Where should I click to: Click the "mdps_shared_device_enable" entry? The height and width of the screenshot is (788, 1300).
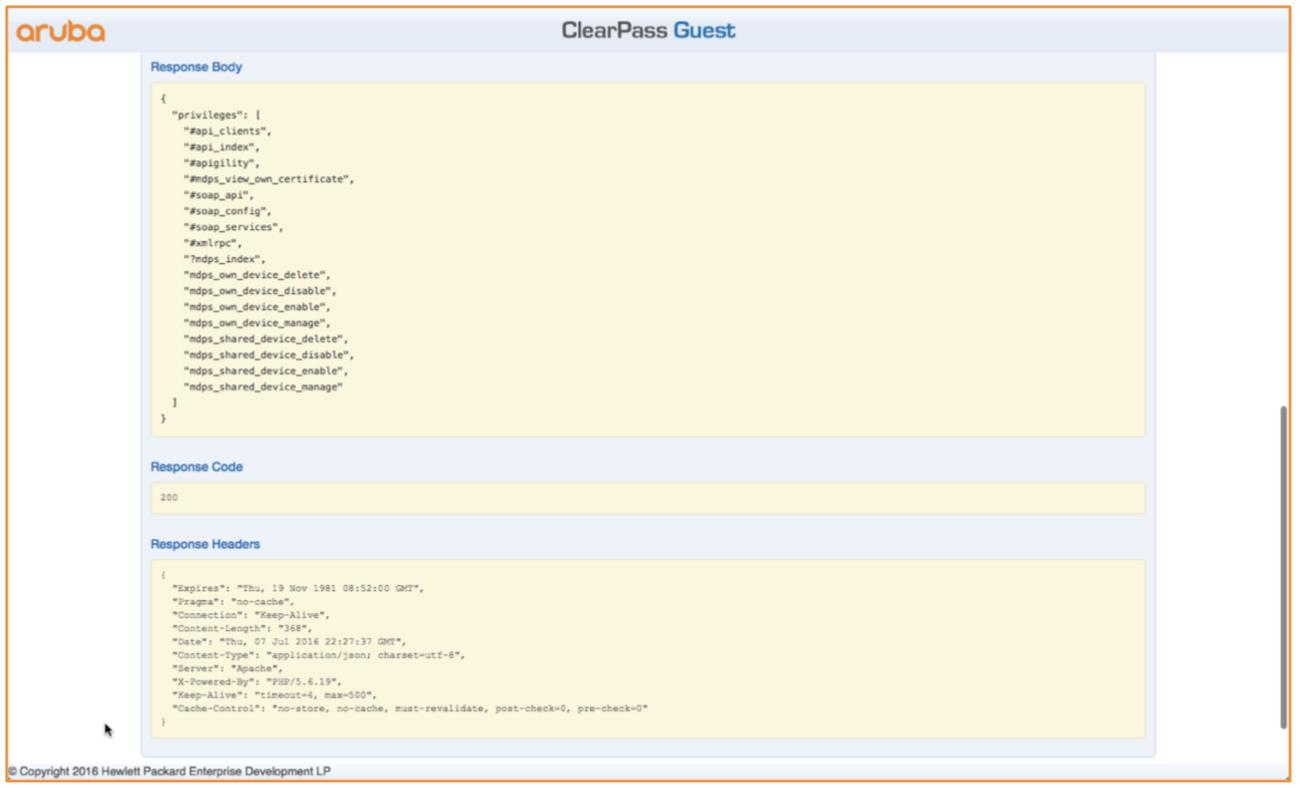(266, 371)
